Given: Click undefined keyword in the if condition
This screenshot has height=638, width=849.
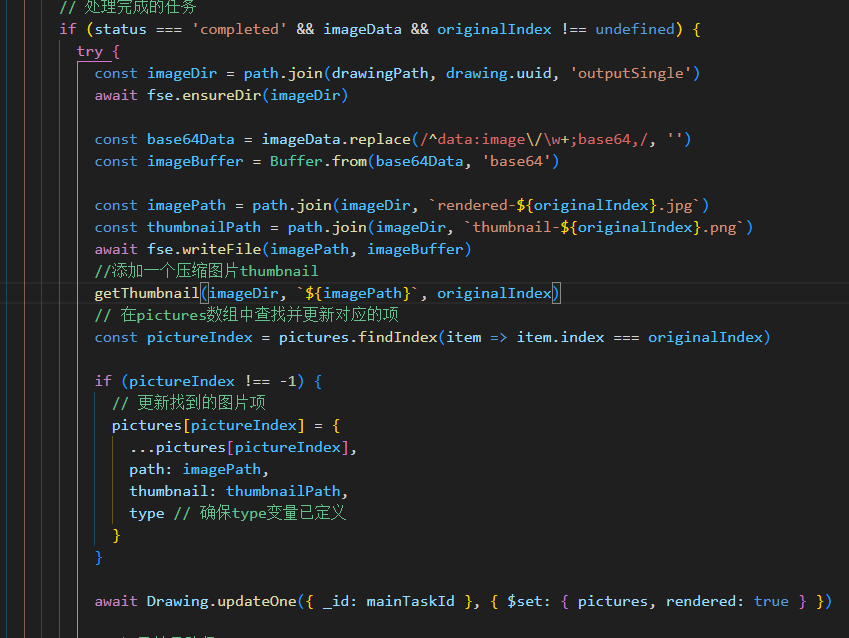Looking at the screenshot, I should (635, 29).
